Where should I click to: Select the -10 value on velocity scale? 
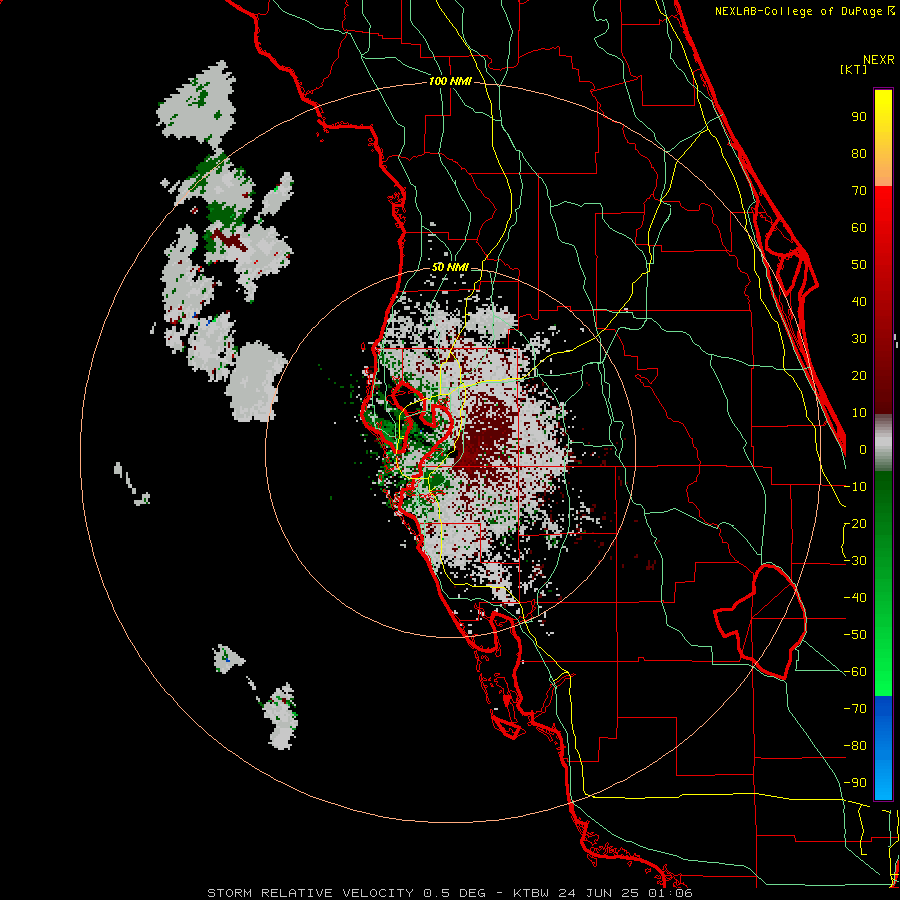(x=855, y=487)
